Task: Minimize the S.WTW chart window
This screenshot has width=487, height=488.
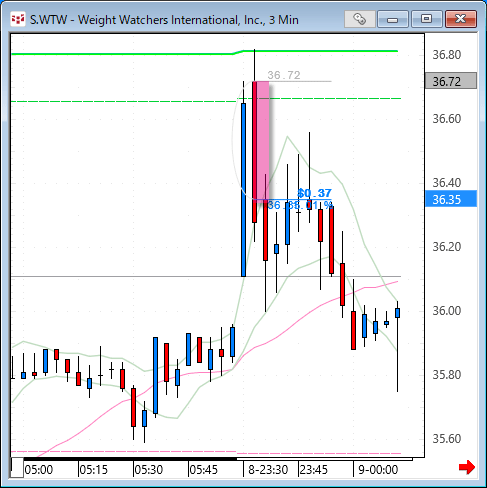Action: click(393, 19)
